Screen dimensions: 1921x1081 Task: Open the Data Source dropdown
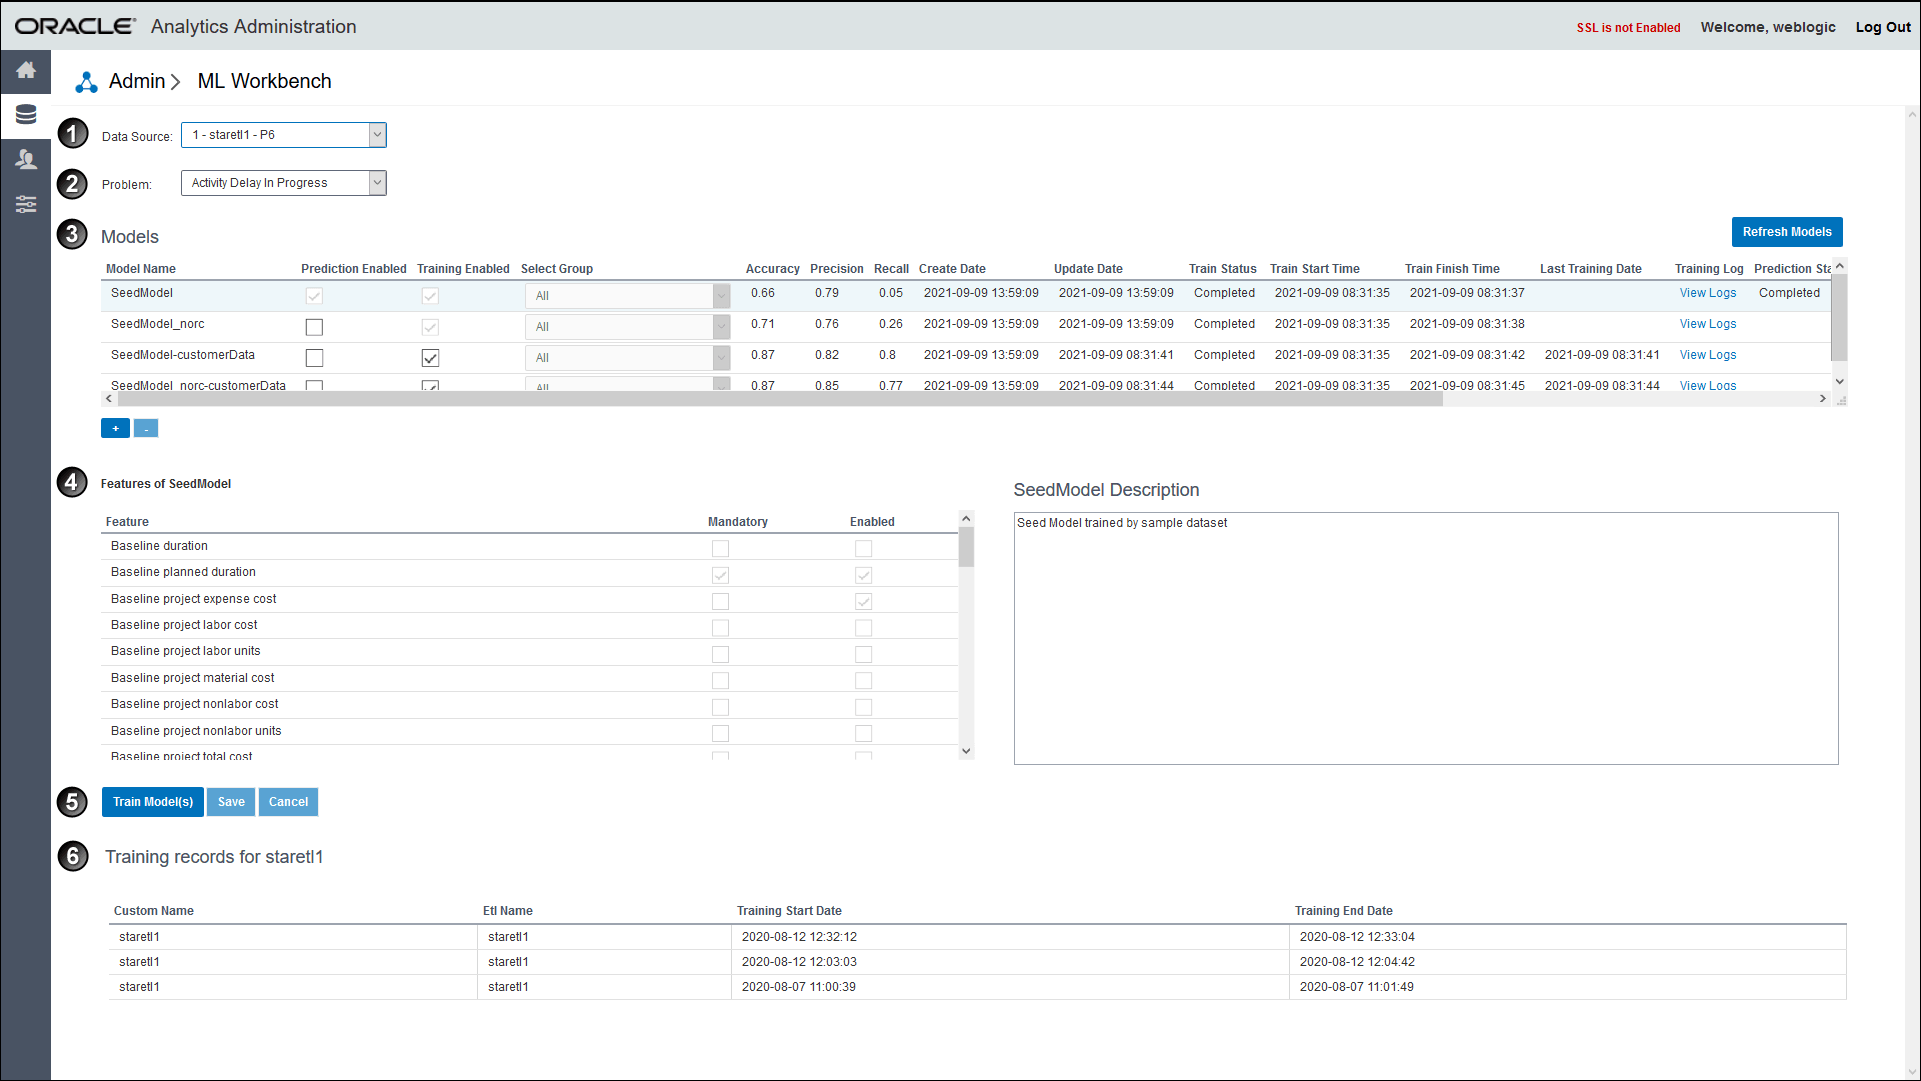(x=284, y=135)
